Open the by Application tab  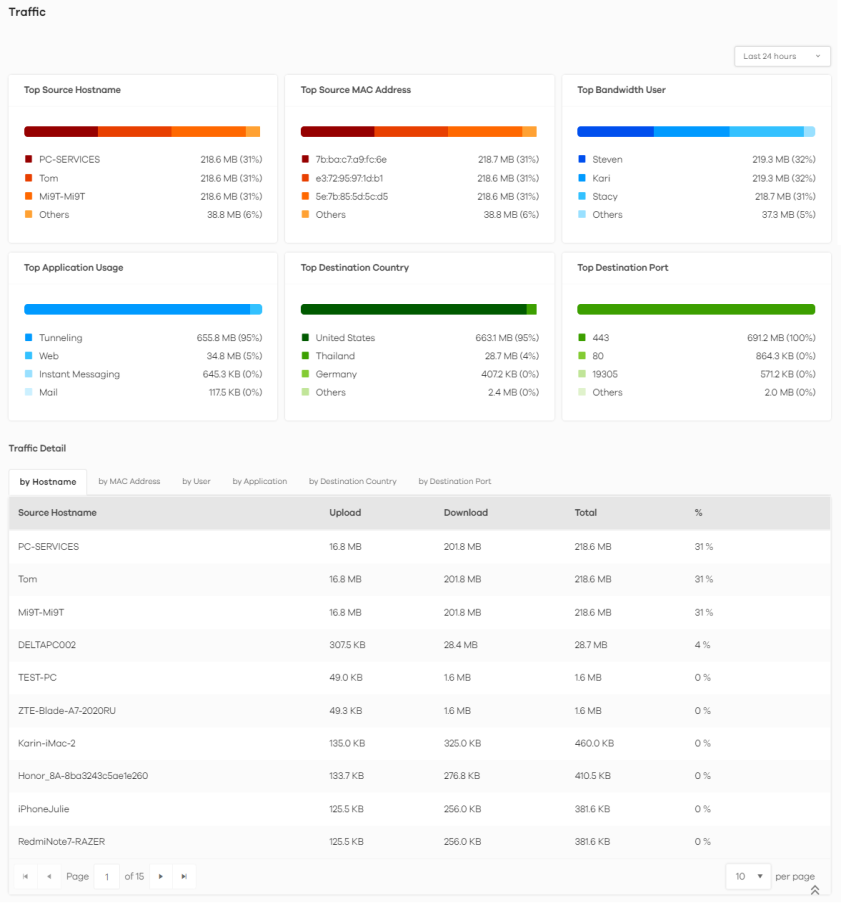coord(259,481)
